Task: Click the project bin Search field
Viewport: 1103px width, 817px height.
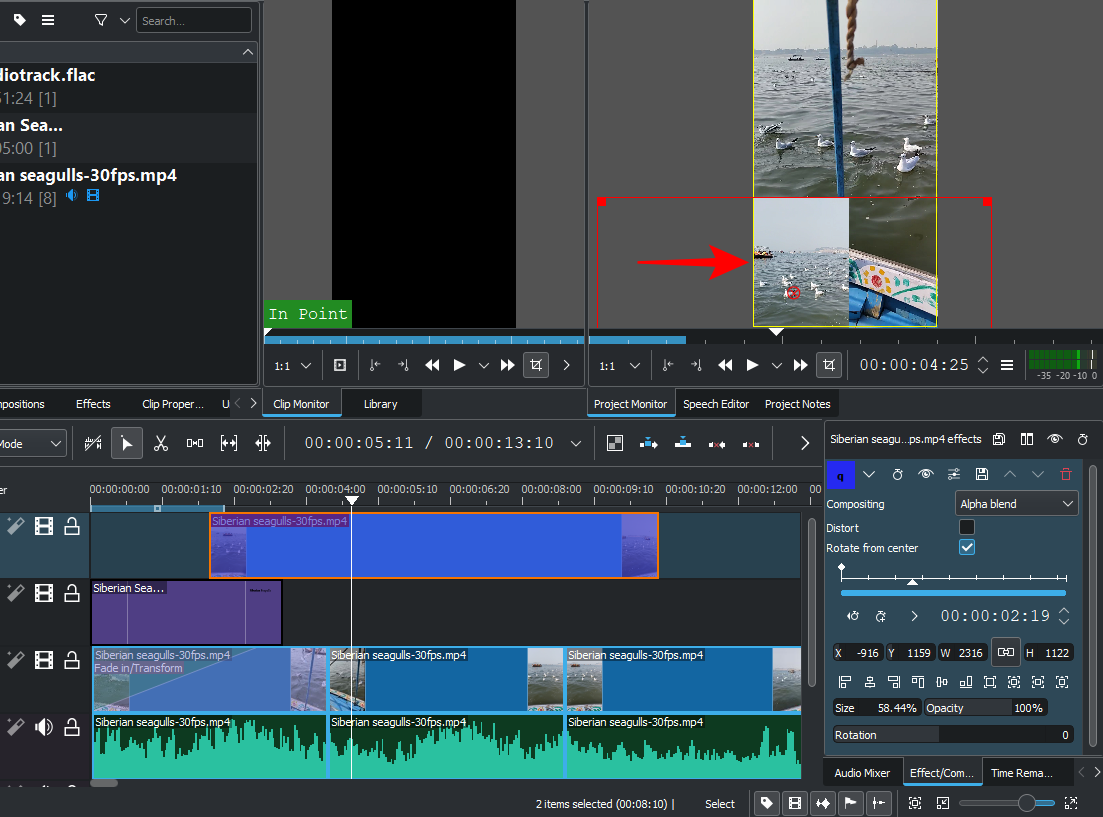Action: pyautogui.click(x=194, y=20)
